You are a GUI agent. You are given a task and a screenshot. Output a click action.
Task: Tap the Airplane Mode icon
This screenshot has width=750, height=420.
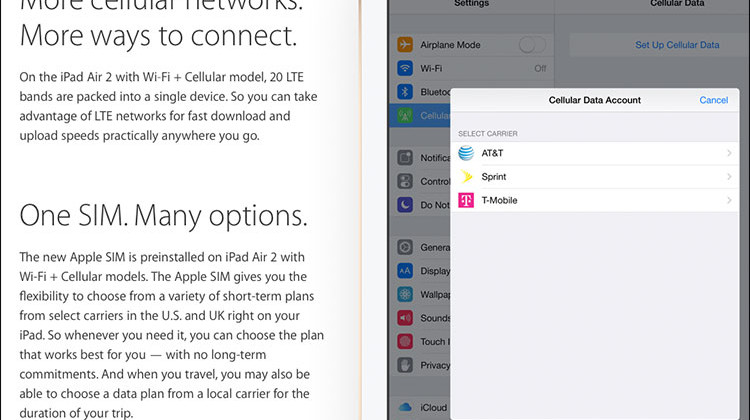[406, 45]
